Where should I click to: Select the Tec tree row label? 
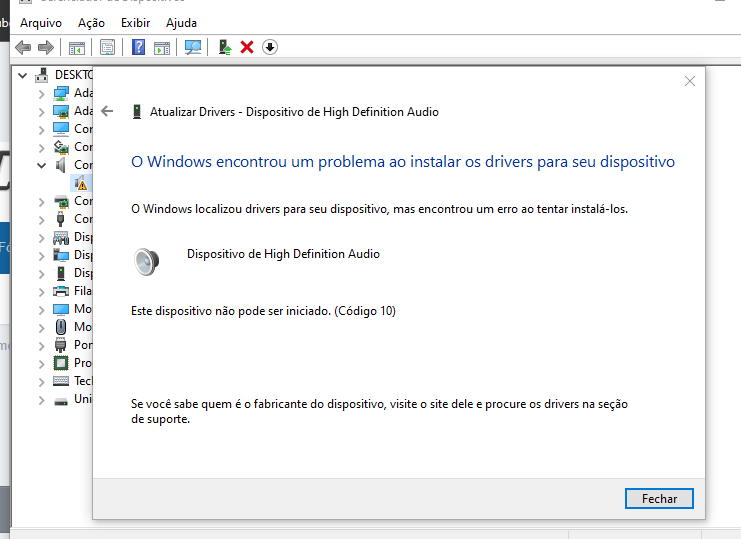pos(83,380)
